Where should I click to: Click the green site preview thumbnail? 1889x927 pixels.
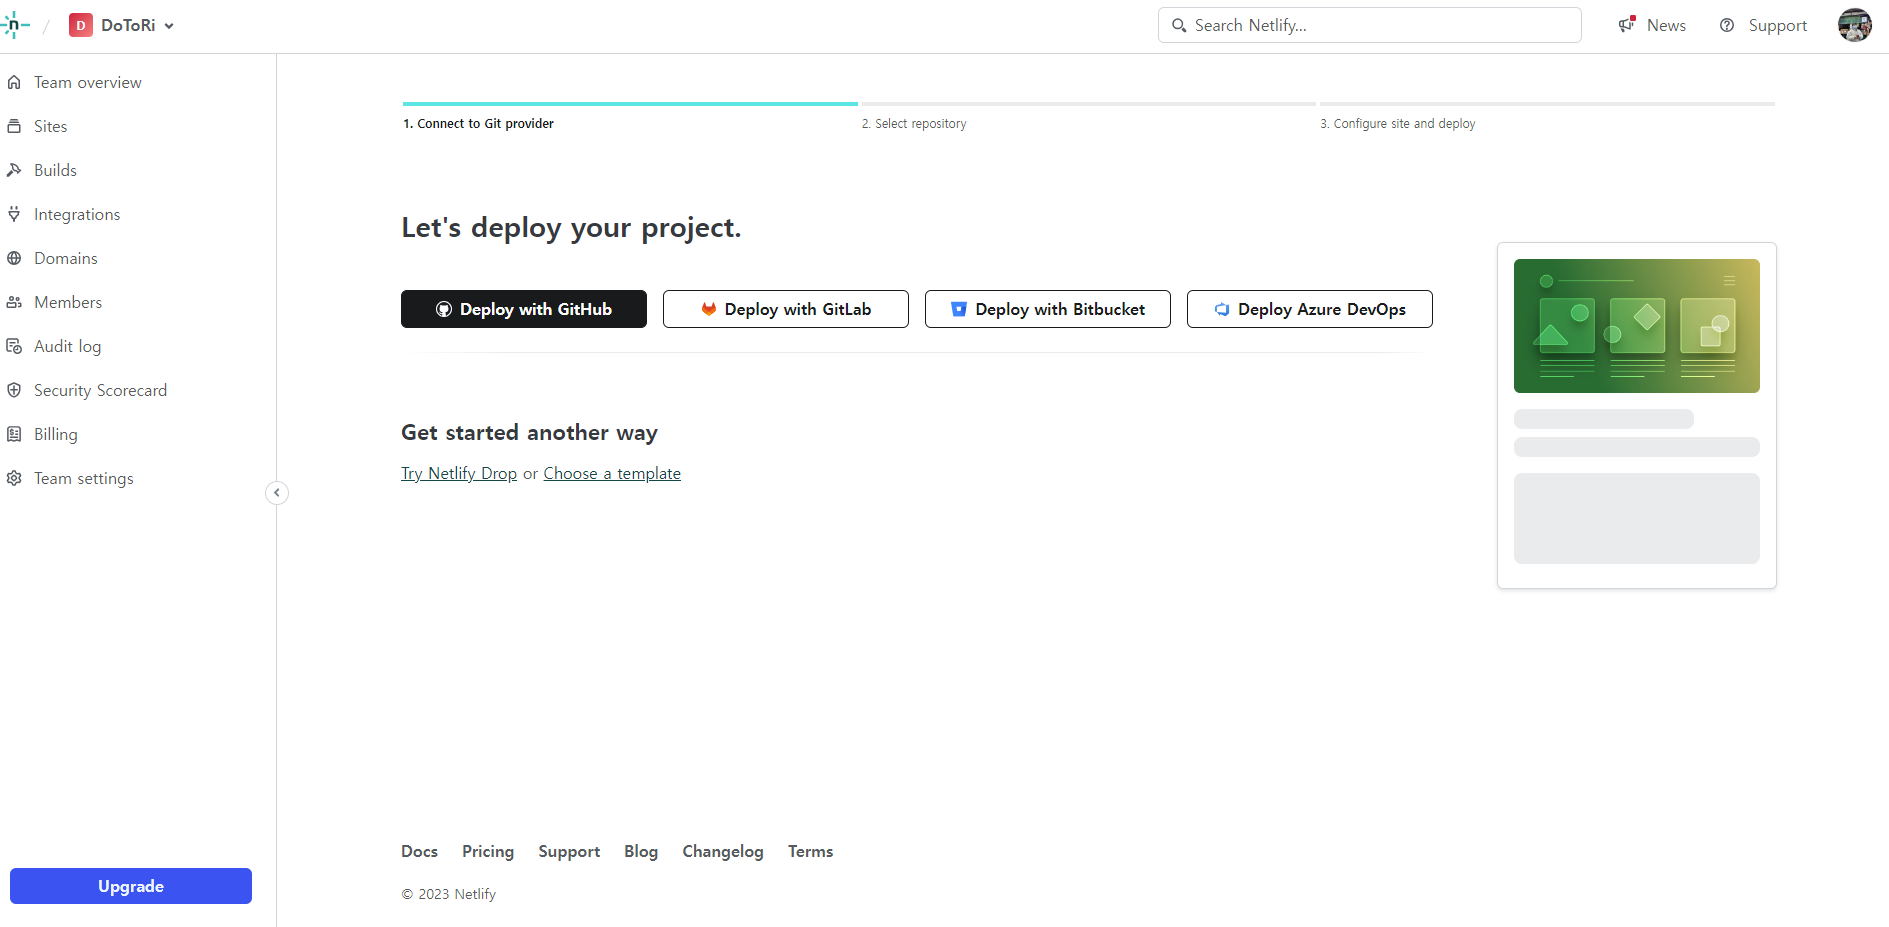(x=1637, y=326)
